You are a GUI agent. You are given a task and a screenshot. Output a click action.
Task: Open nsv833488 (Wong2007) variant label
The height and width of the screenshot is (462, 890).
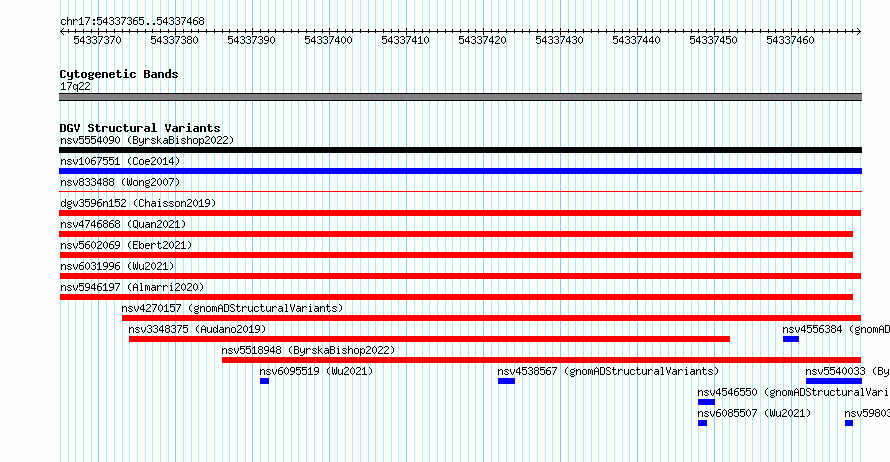[x=120, y=182]
